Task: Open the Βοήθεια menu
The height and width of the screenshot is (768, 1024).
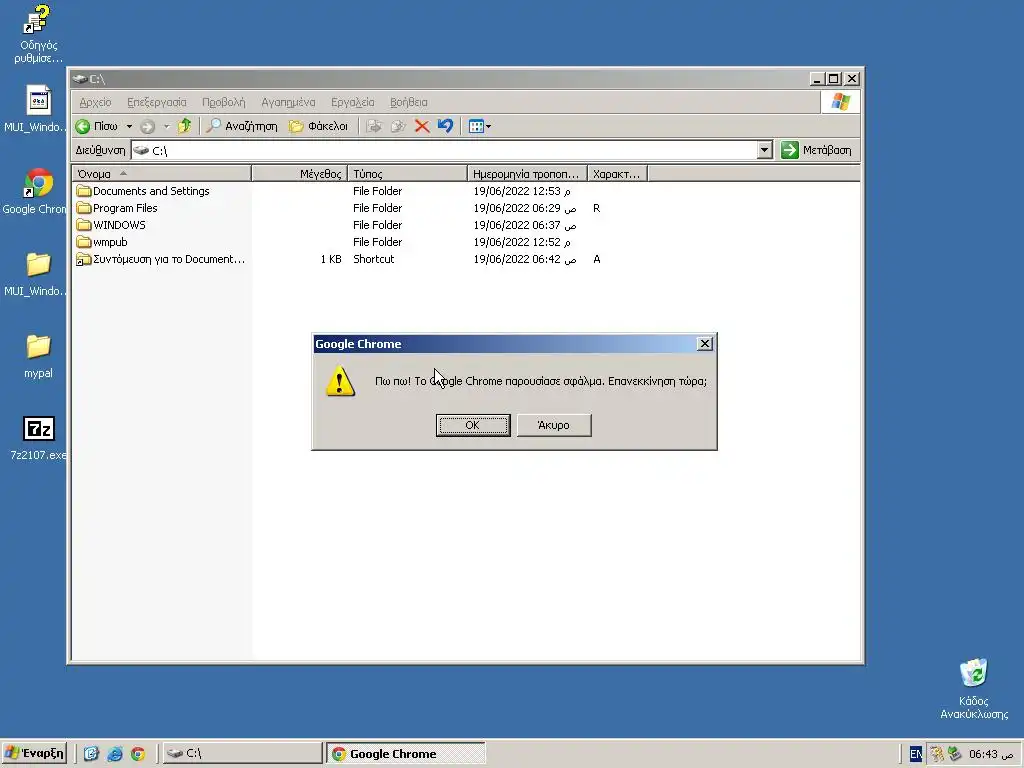Action: point(409,102)
